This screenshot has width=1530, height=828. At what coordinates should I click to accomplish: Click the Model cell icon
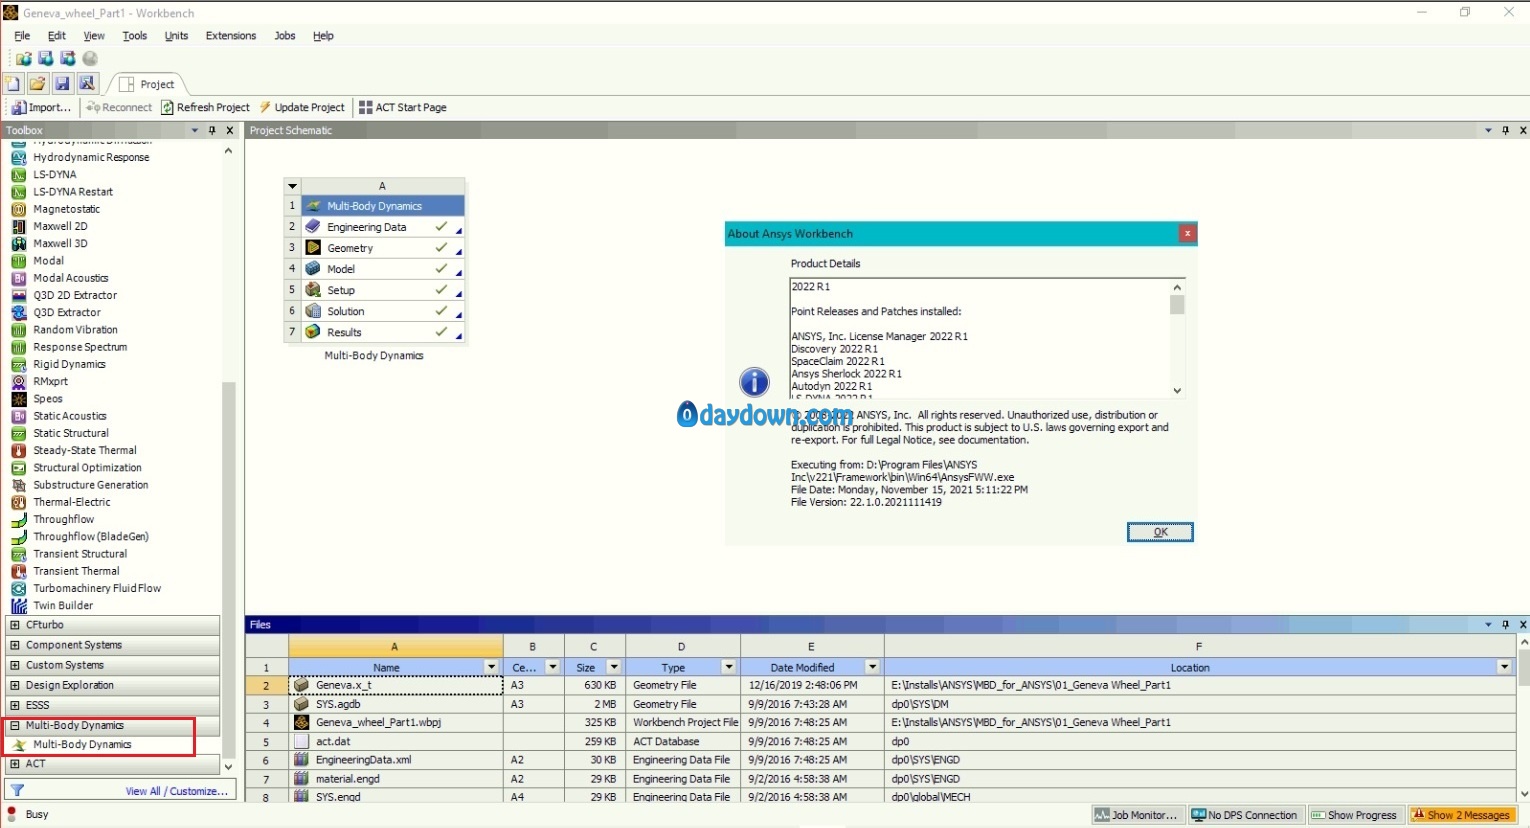pyautogui.click(x=313, y=269)
